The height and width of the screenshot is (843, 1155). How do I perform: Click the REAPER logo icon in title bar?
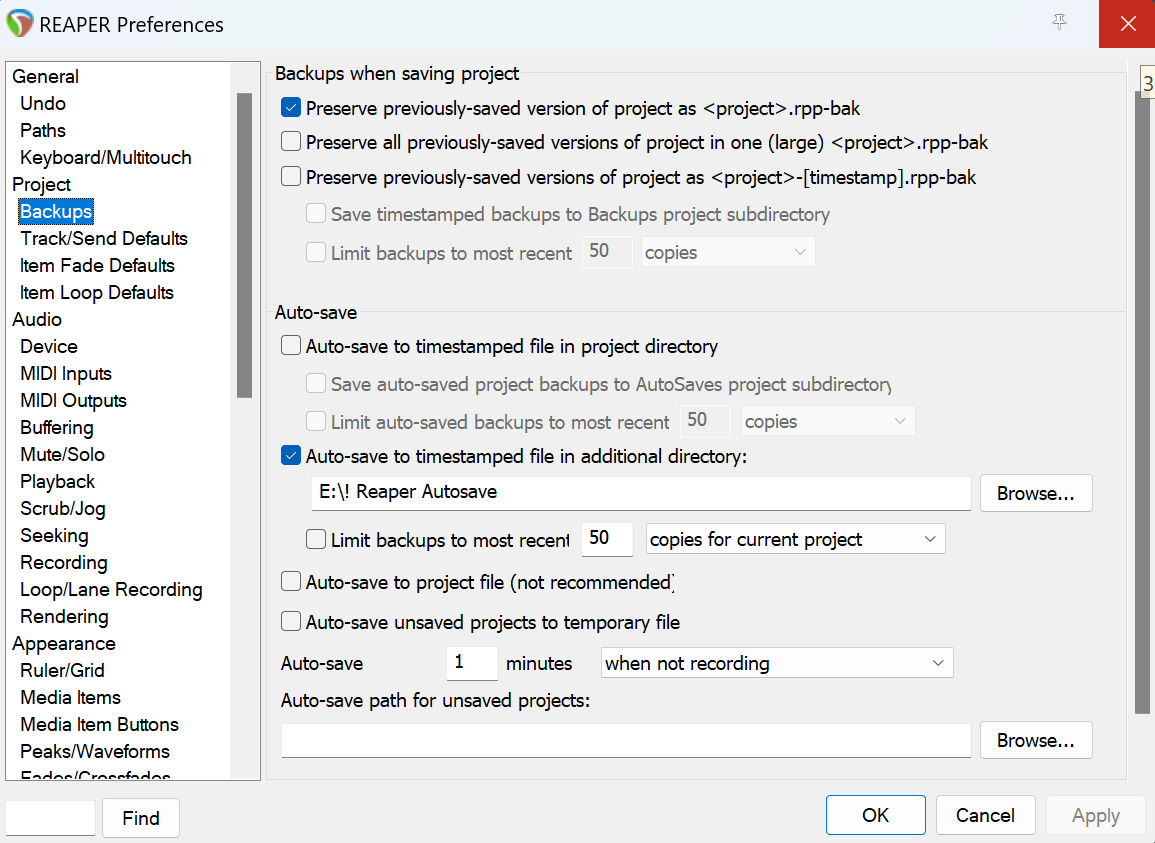(20, 24)
